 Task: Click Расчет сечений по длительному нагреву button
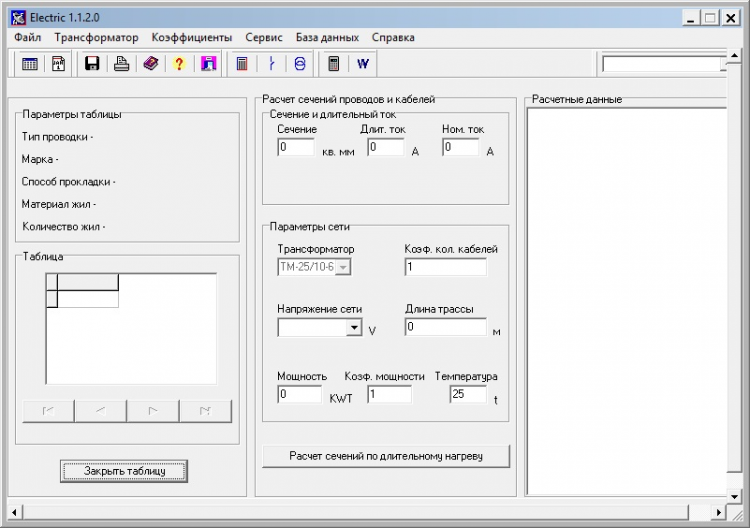(386, 456)
